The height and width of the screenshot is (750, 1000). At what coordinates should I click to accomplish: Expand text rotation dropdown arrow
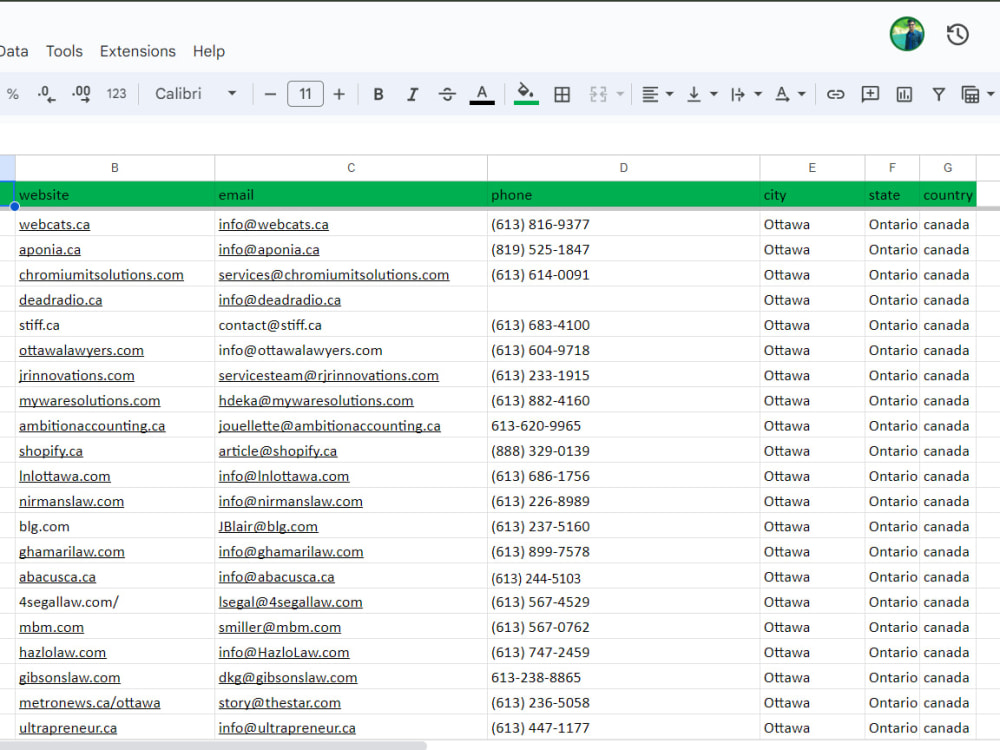pyautogui.click(x=802, y=94)
